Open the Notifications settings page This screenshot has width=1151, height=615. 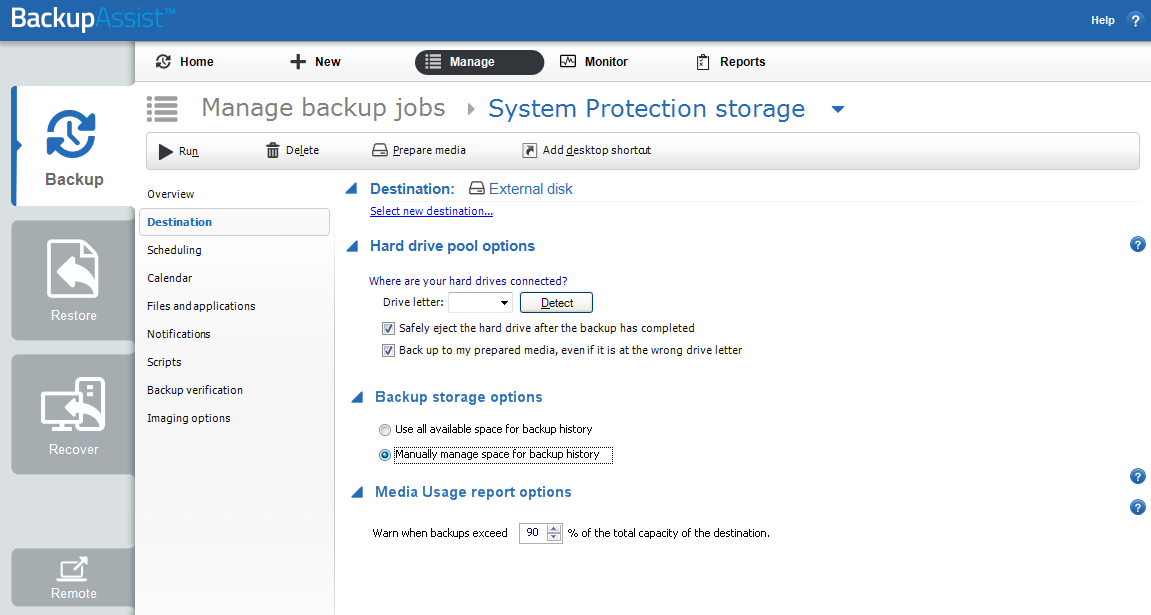[178, 334]
